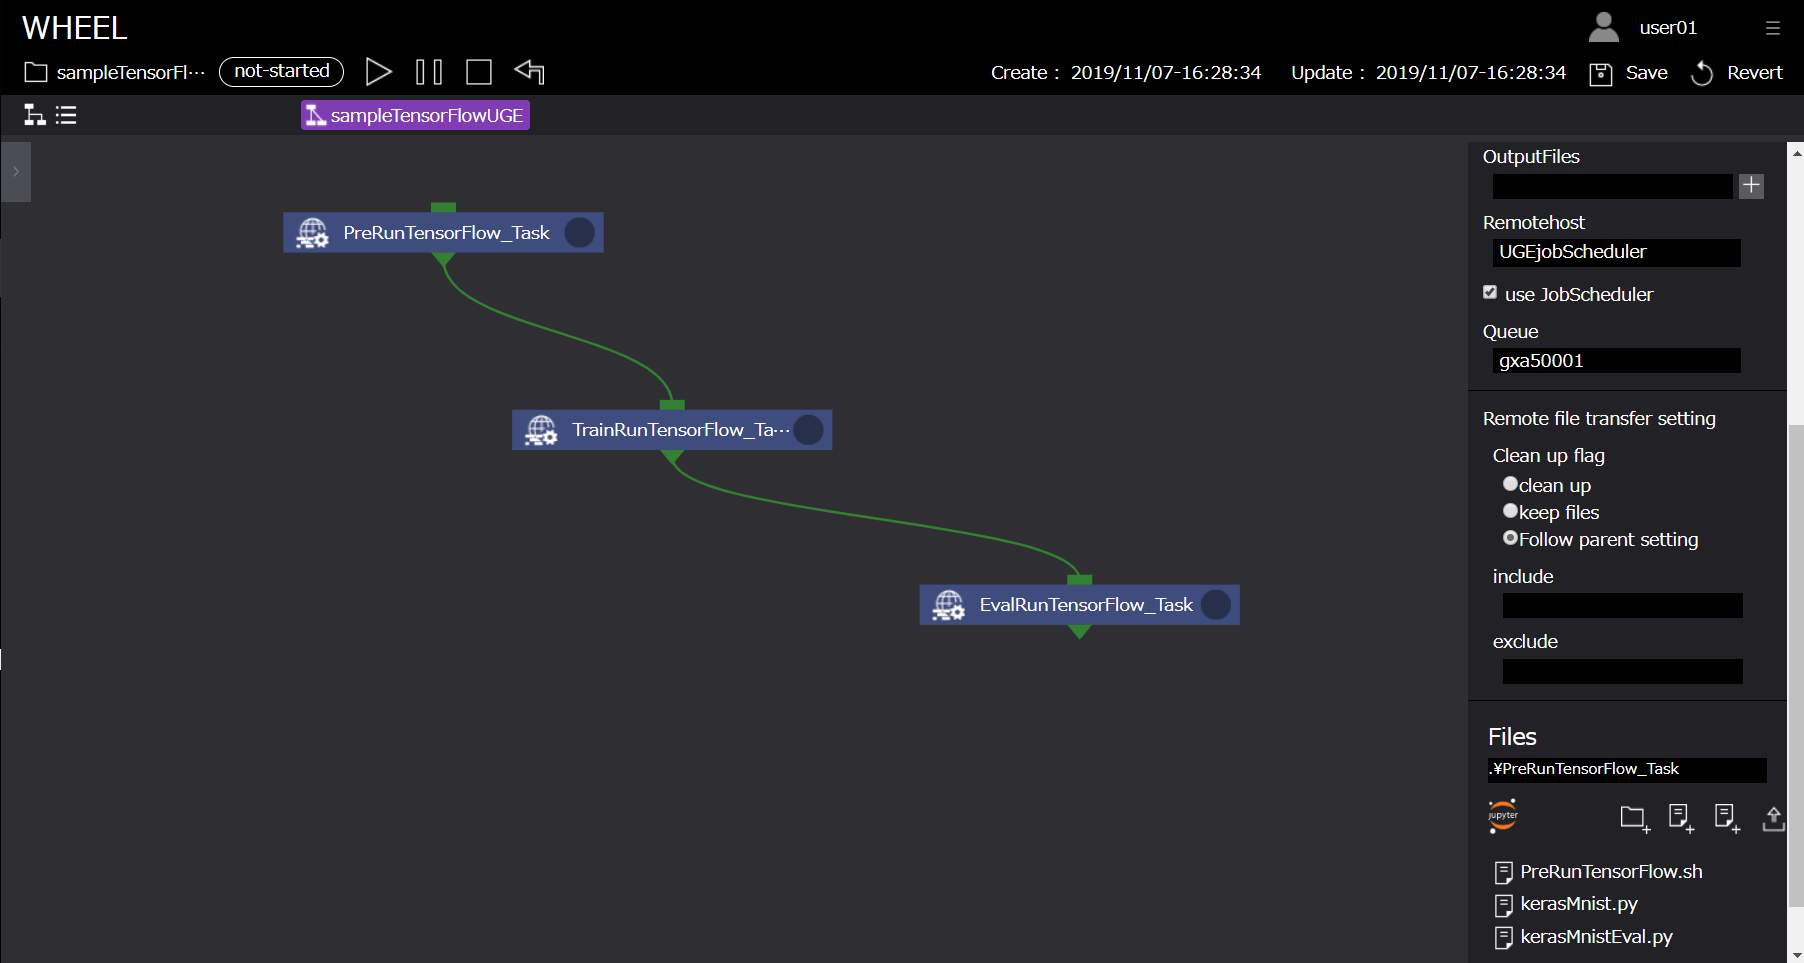Stop the project with the square button

(479, 72)
